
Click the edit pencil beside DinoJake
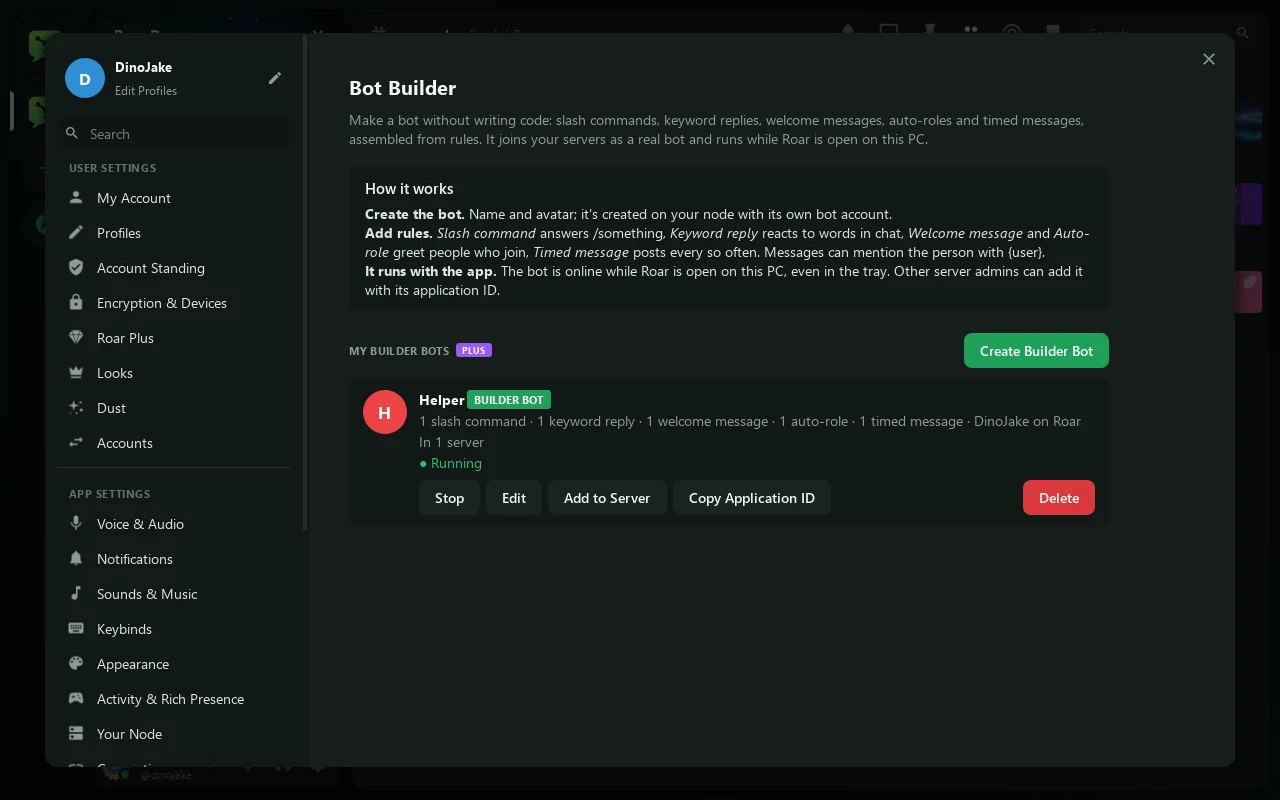click(275, 78)
